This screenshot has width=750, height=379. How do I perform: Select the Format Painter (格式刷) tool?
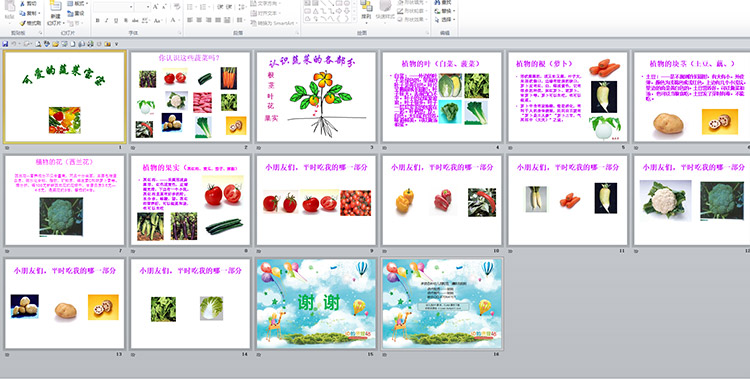[x=30, y=23]
